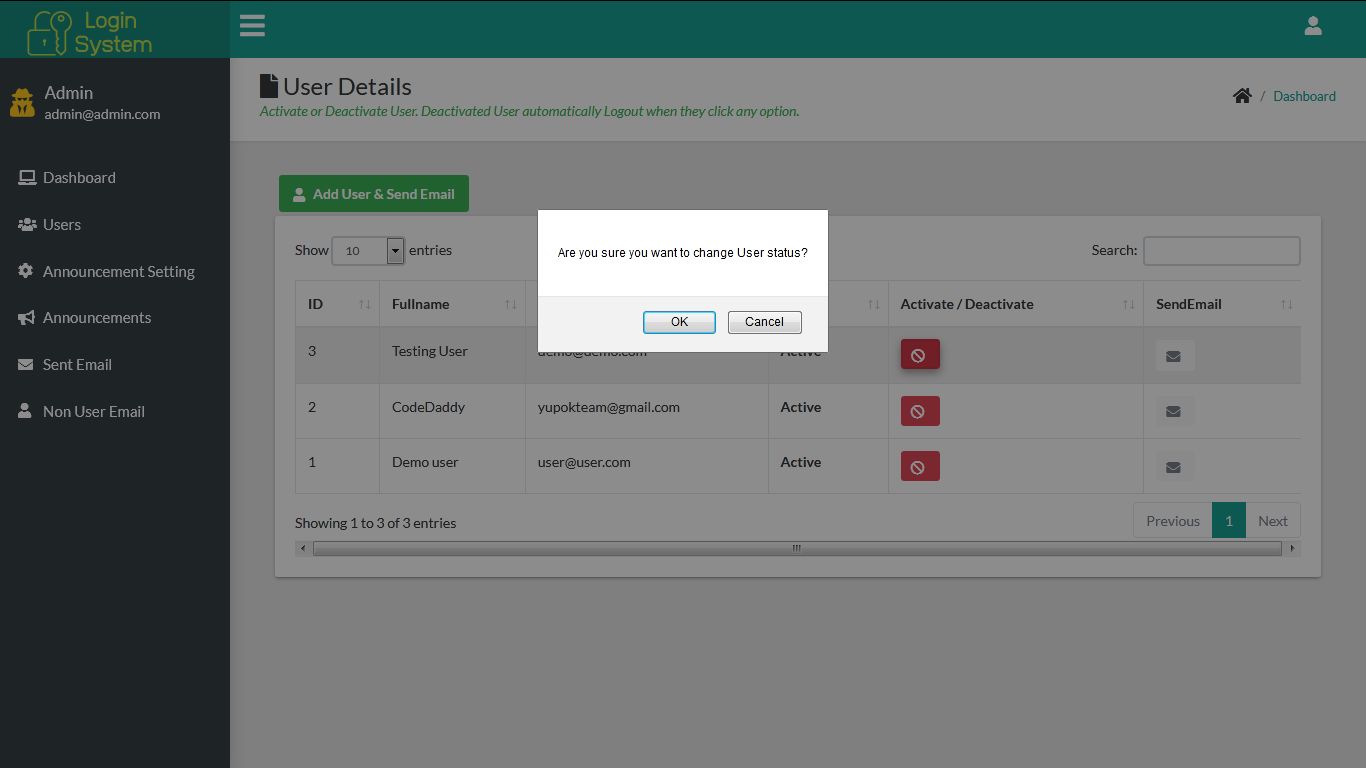Image resolution: width=1366 pixels, height=768 pixels.
Task: Click the megaphone icon beside Announcements
Action: coord(27,318)
